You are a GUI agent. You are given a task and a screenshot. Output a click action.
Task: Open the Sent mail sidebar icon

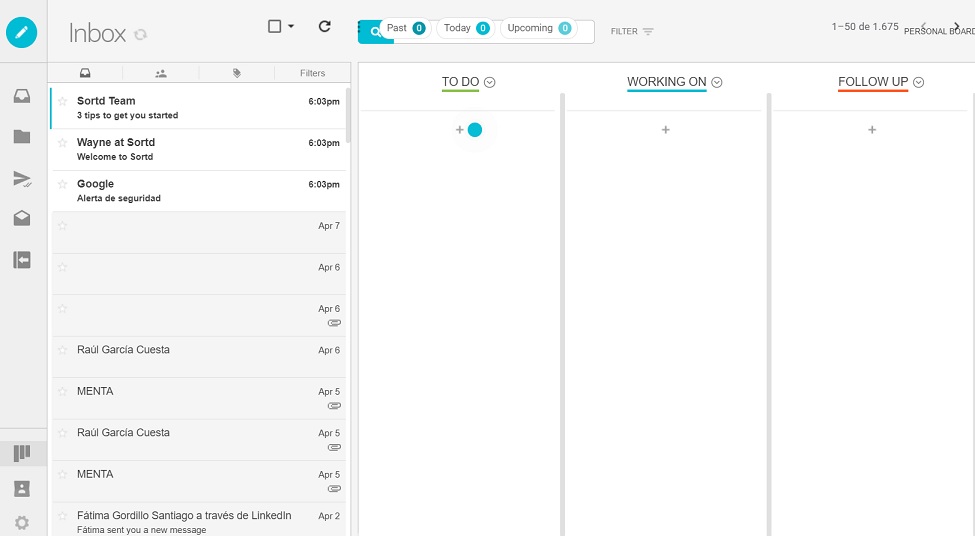coord(22,179)
